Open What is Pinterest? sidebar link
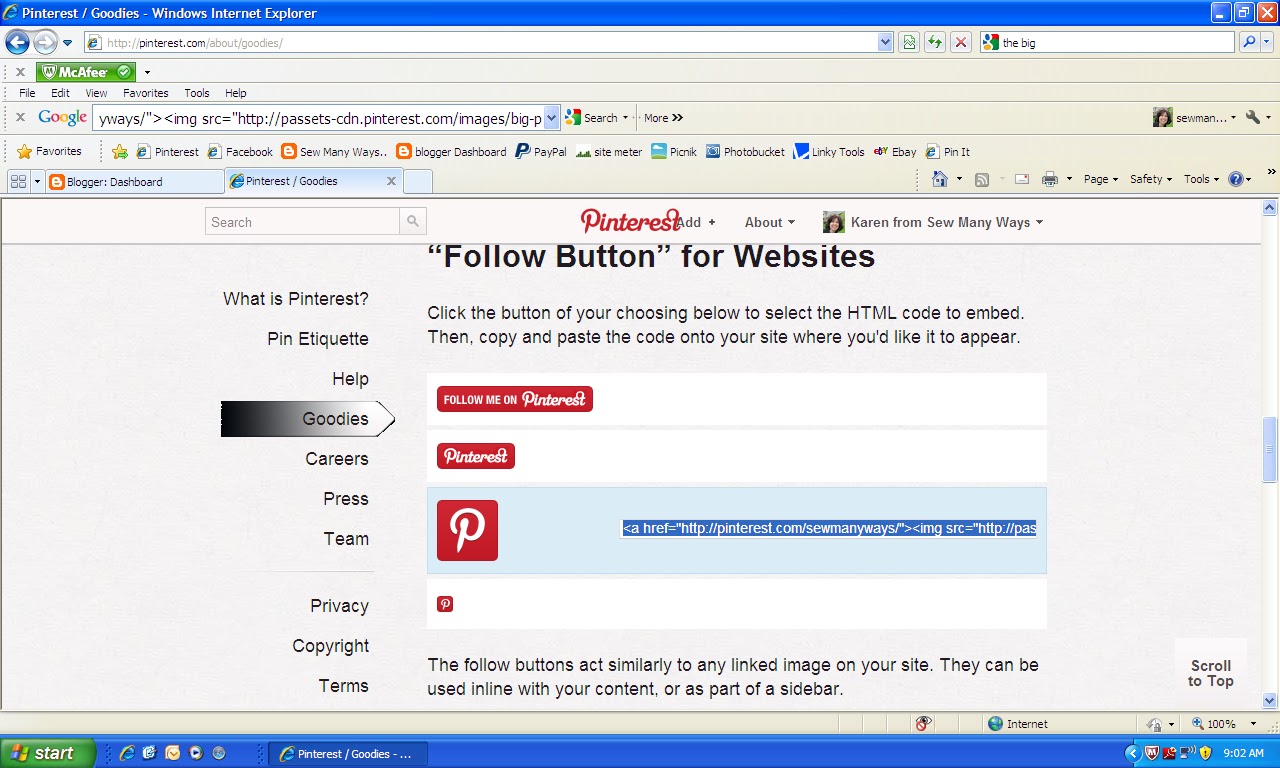 click(296, 299)
